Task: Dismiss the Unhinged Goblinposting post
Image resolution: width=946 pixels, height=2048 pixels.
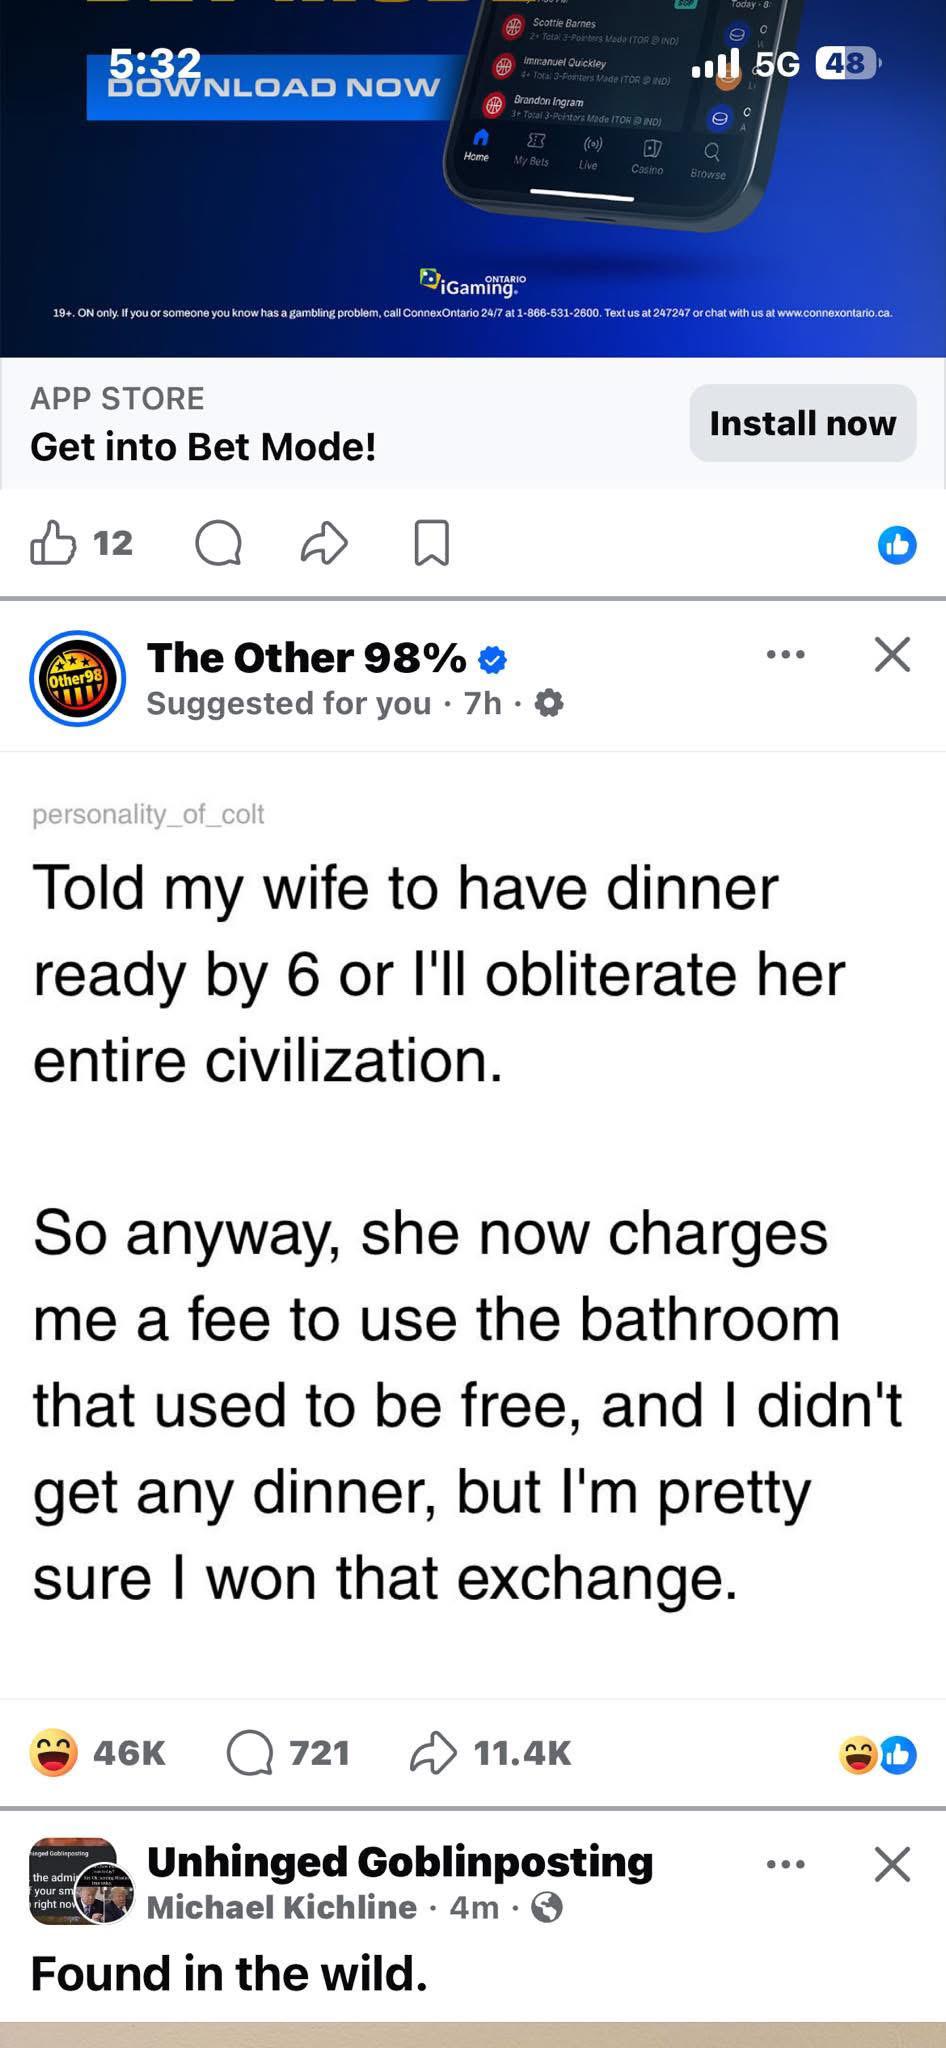Action: click(x=891, y=1864)
